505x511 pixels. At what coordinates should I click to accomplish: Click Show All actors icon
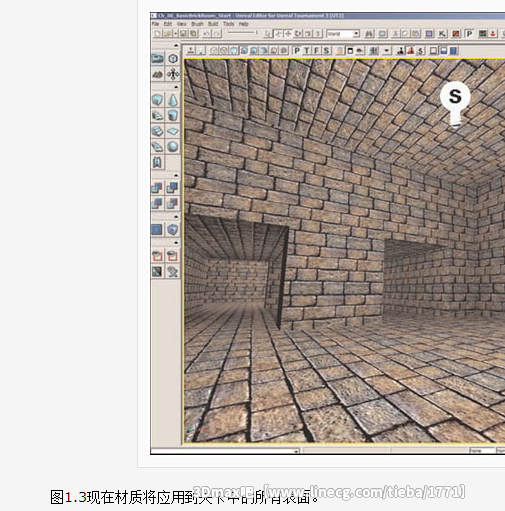click(173, 272)
